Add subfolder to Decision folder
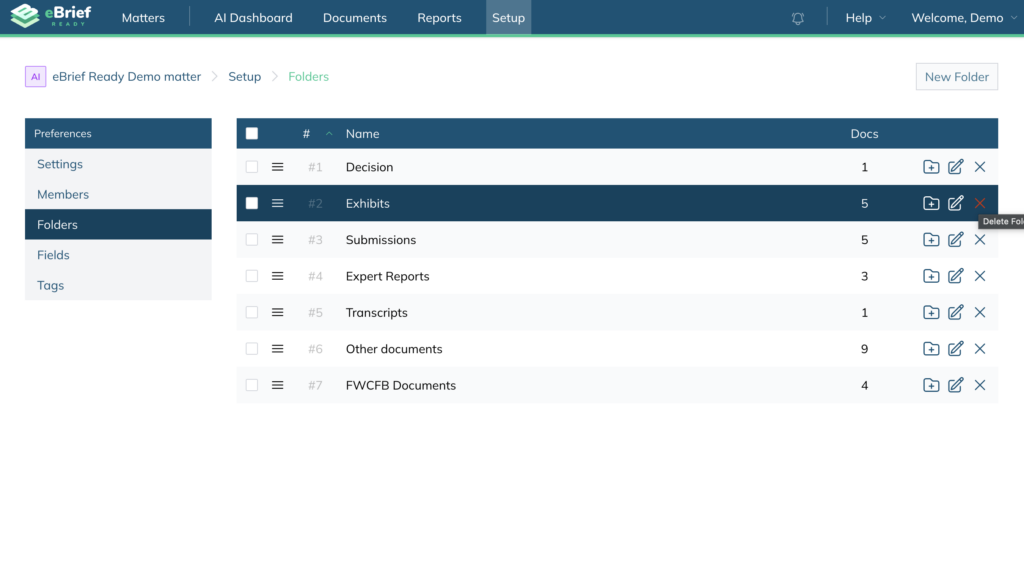 (931, 167)
